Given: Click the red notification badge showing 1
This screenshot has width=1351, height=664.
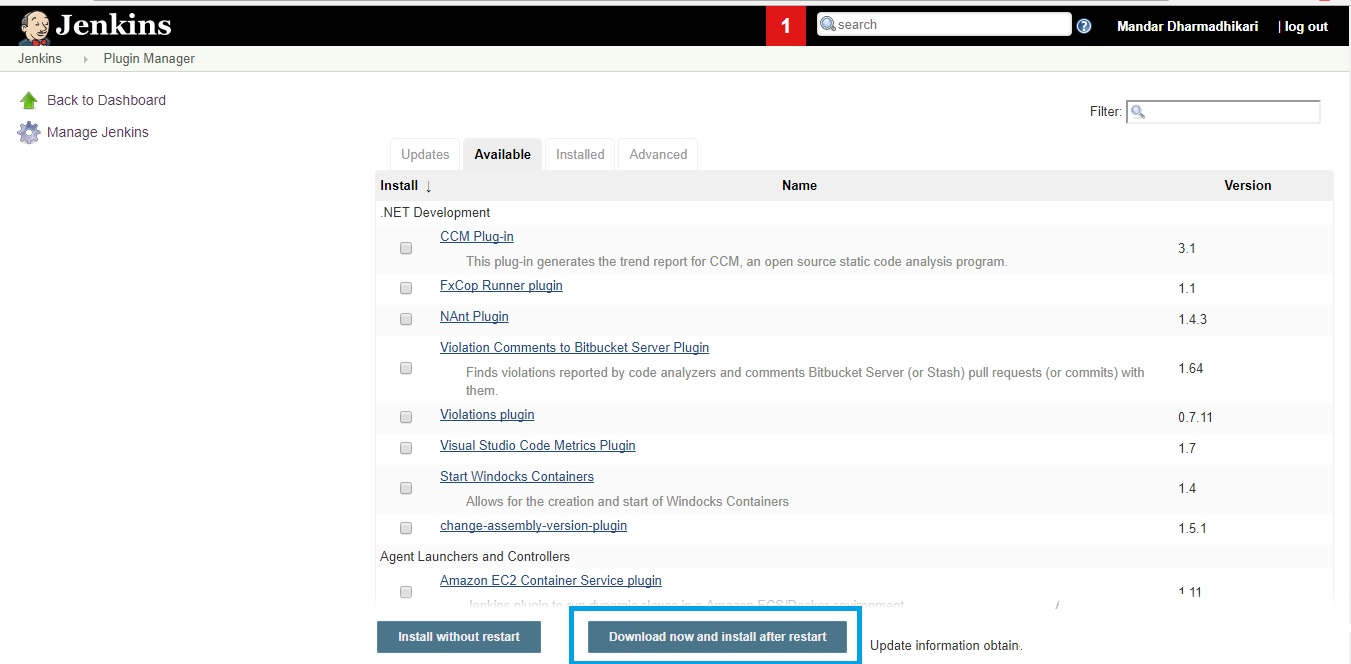Looking at the screenshot, I should [x=786, y=26].
